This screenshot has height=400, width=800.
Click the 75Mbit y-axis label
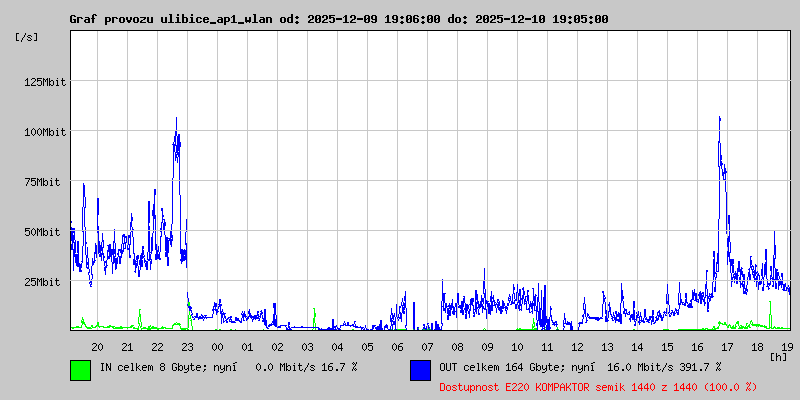(47, 182)
